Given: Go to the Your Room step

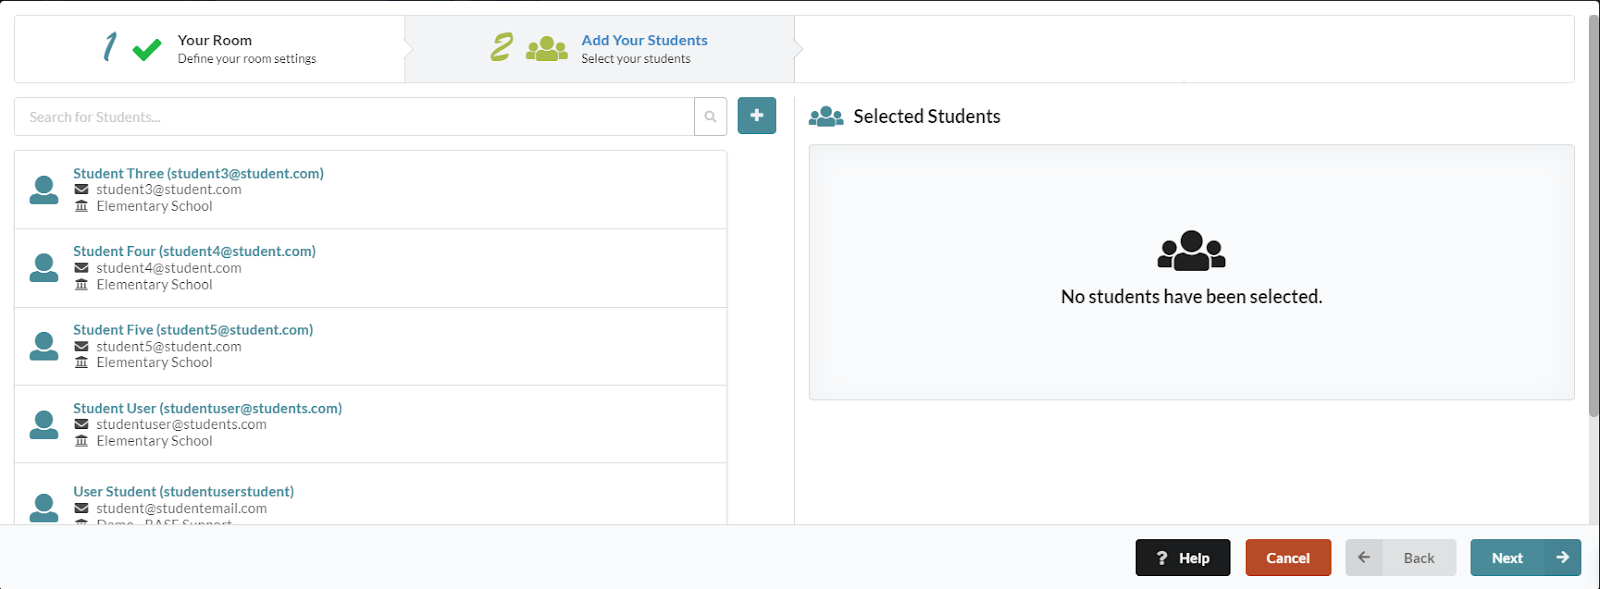Looking at the screenshot, I should (210, 49).
